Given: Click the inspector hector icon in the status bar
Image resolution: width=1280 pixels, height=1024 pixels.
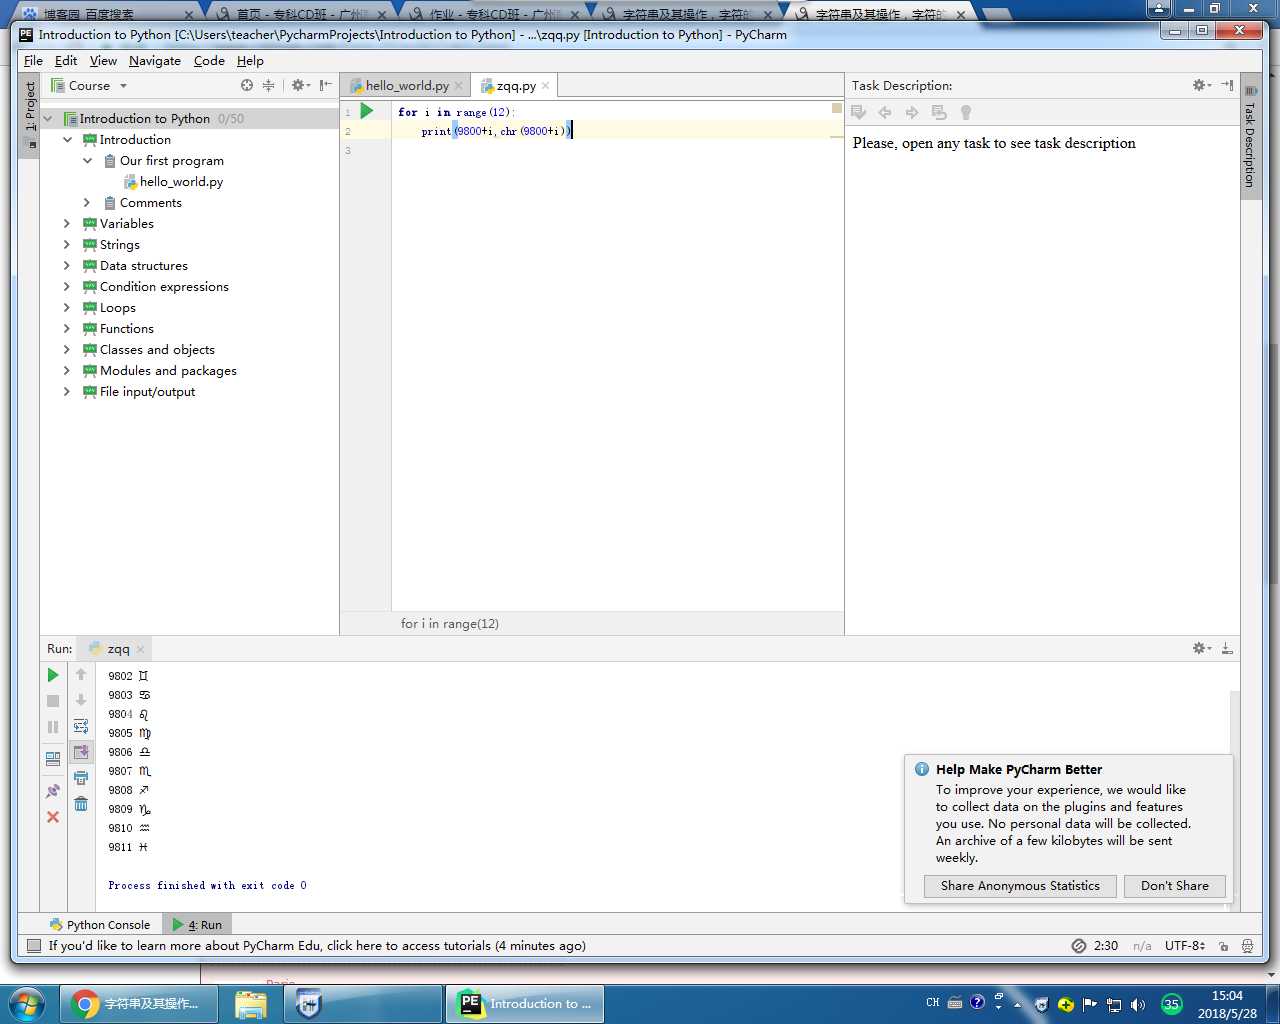Looking at the screenshot, I should 1247,945.
